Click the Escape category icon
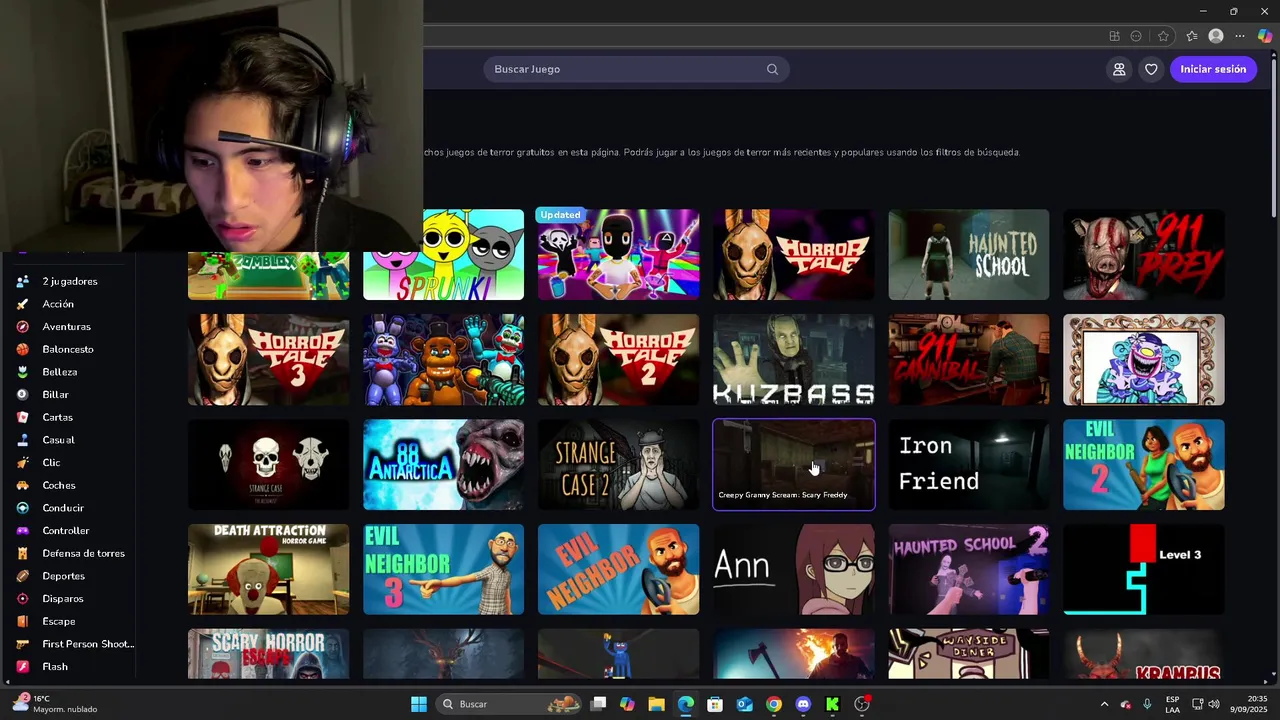 coord(22,621)
